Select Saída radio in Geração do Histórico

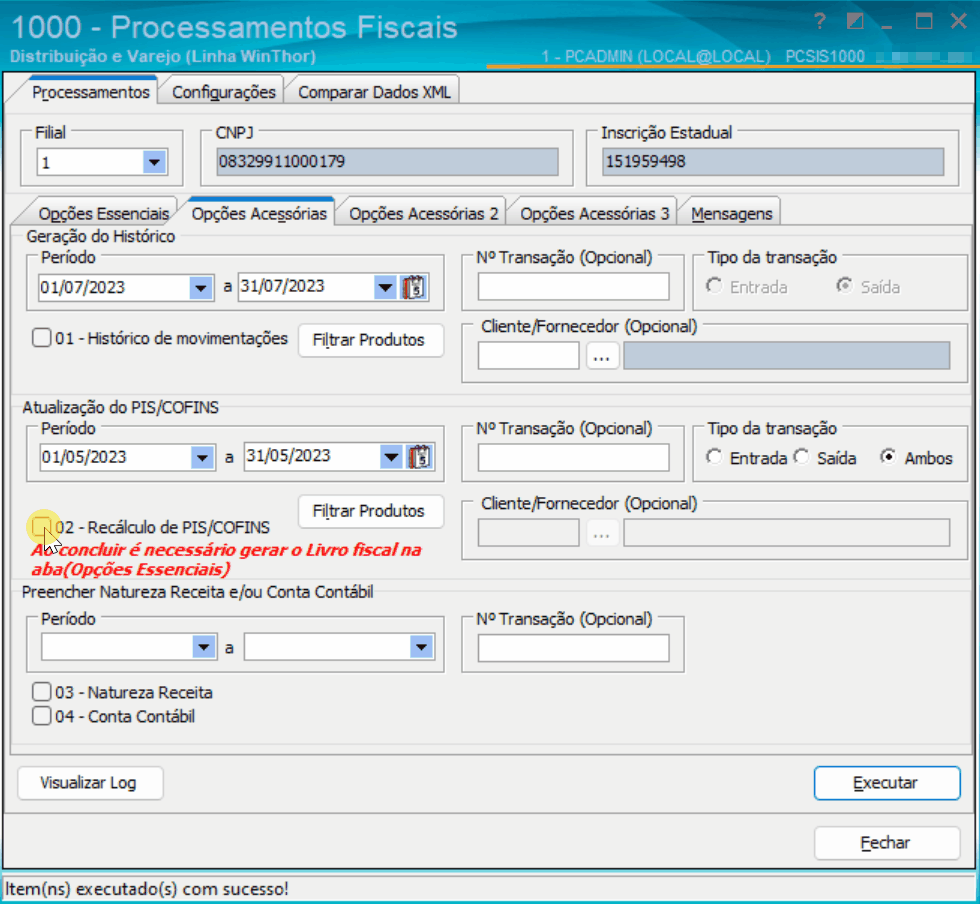[844, 286]
